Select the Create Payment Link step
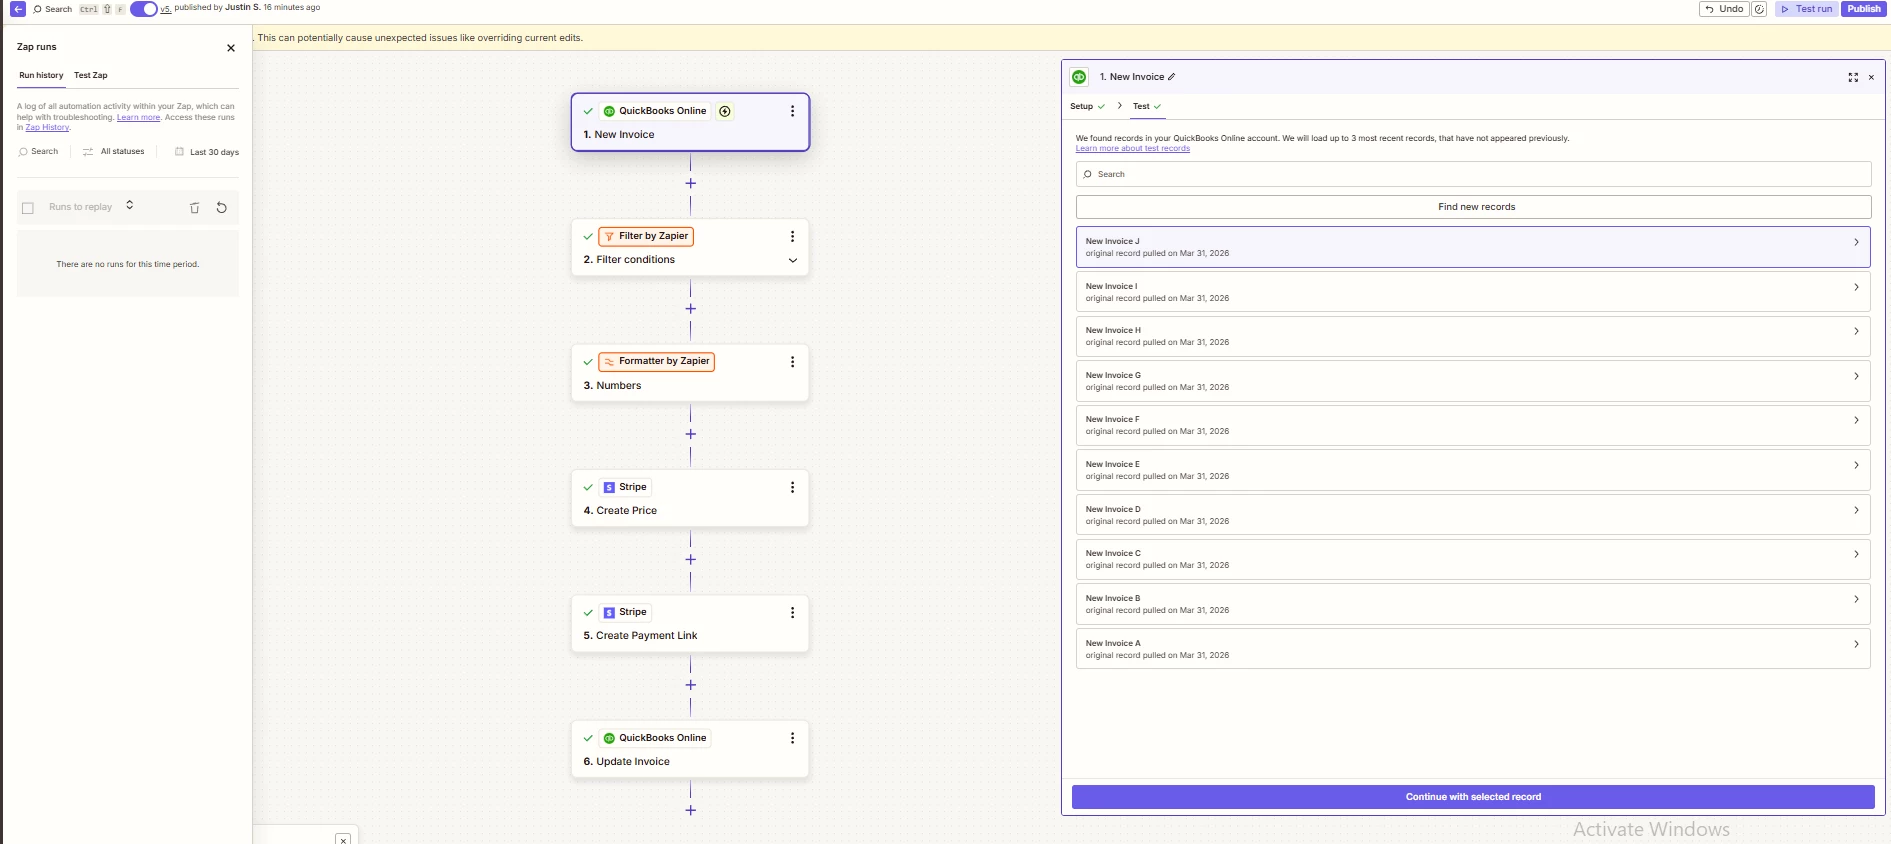Image resolution: width=1891 pixels, height=844 pixels. [690, 624]
